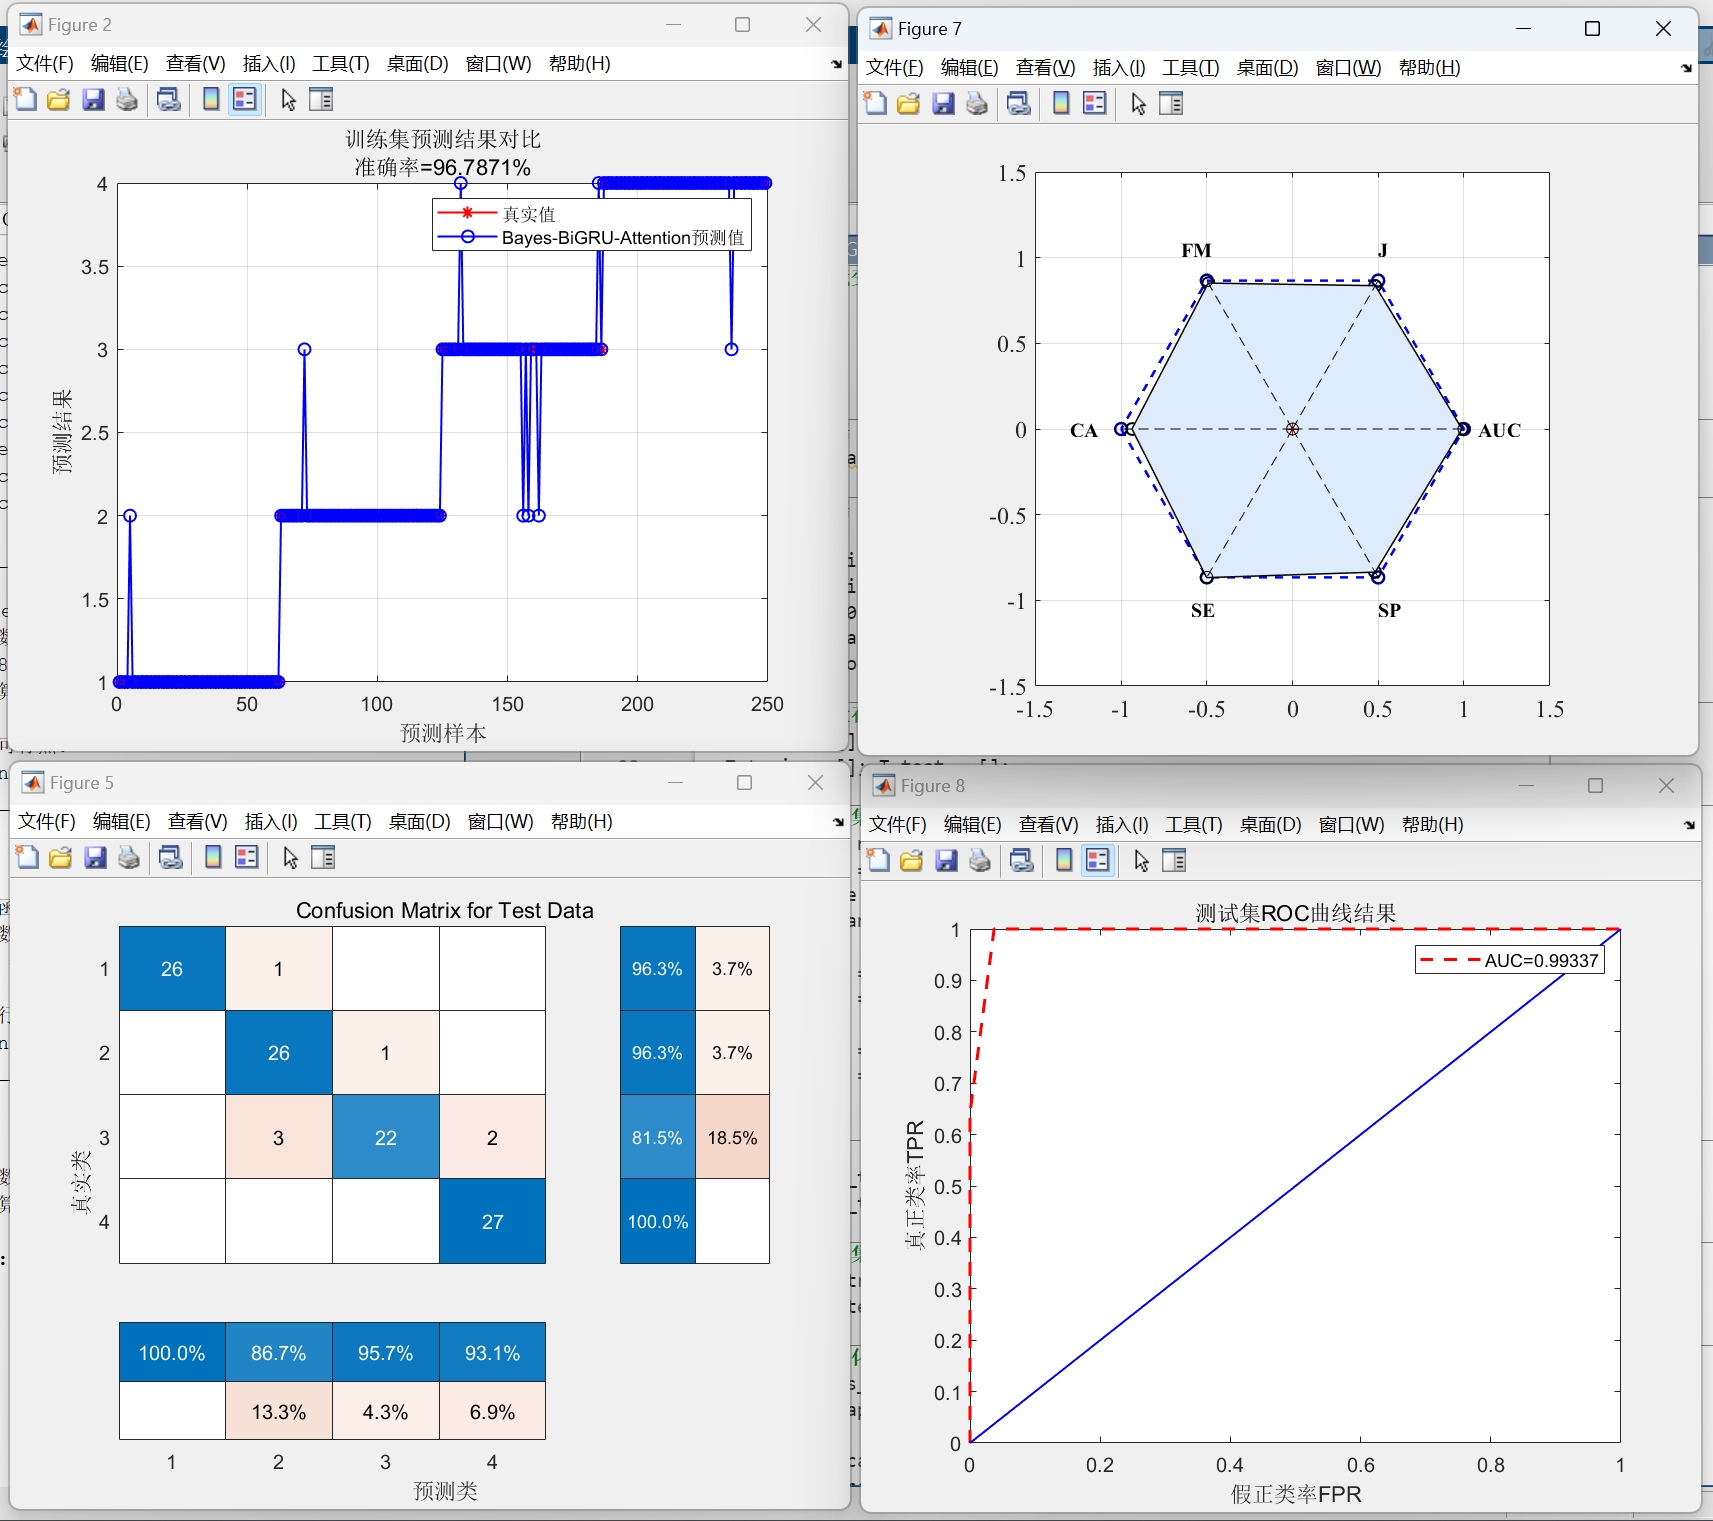
Task: Create a new figure from Figure 5 toolbar
Action: tap(27, 858)
